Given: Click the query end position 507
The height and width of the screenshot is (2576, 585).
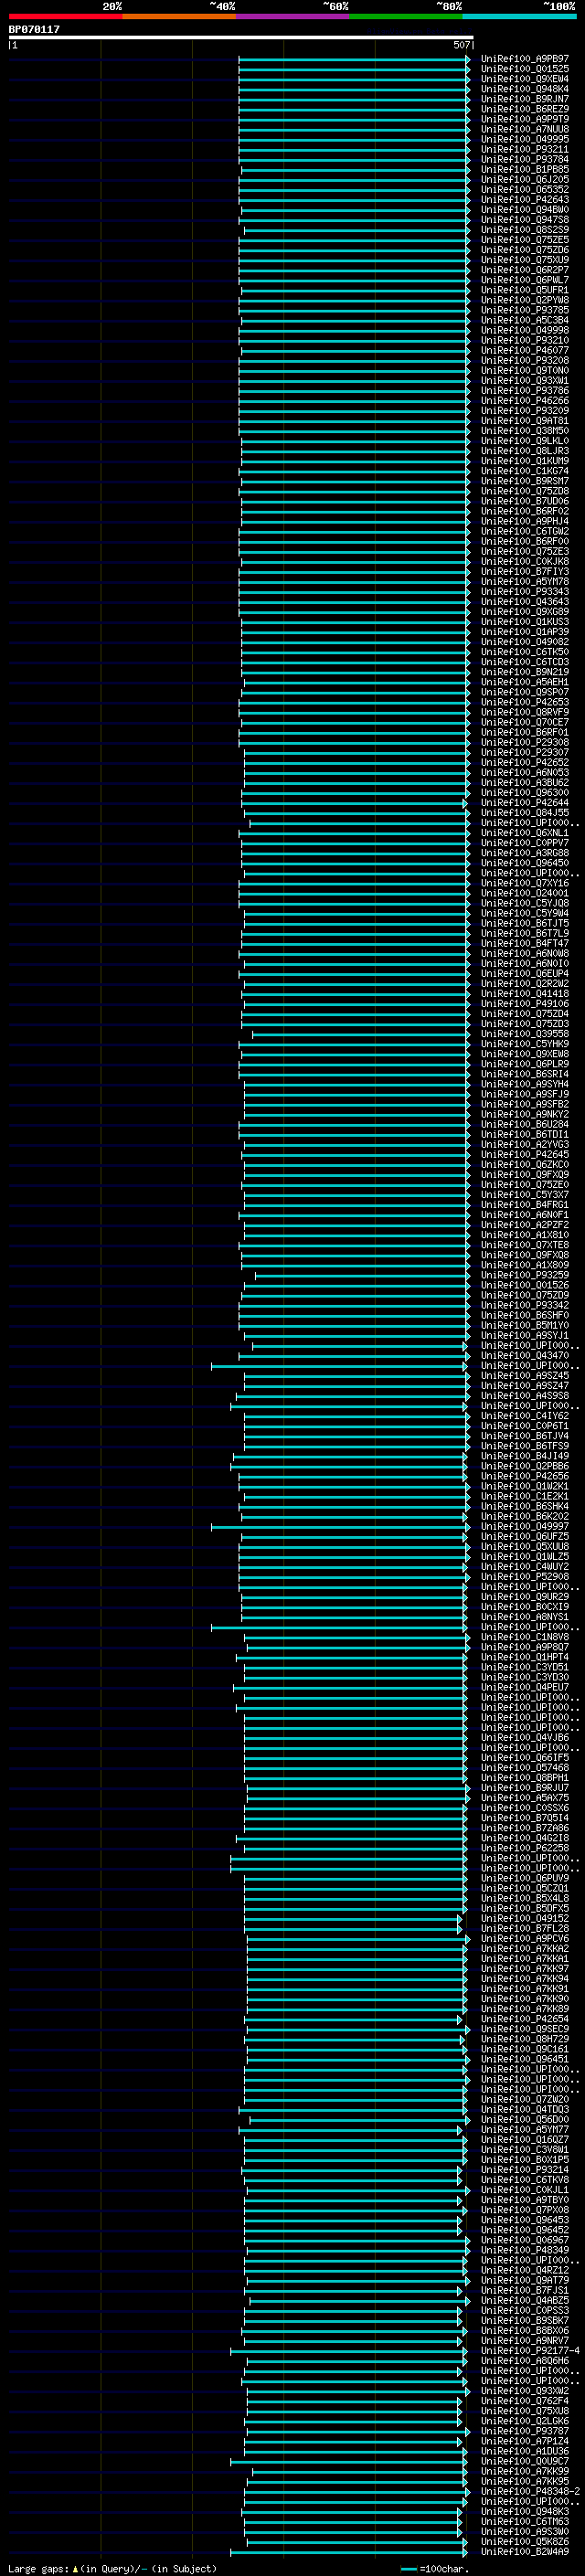Looking at the screenshot, I should (x=461, y=45).
